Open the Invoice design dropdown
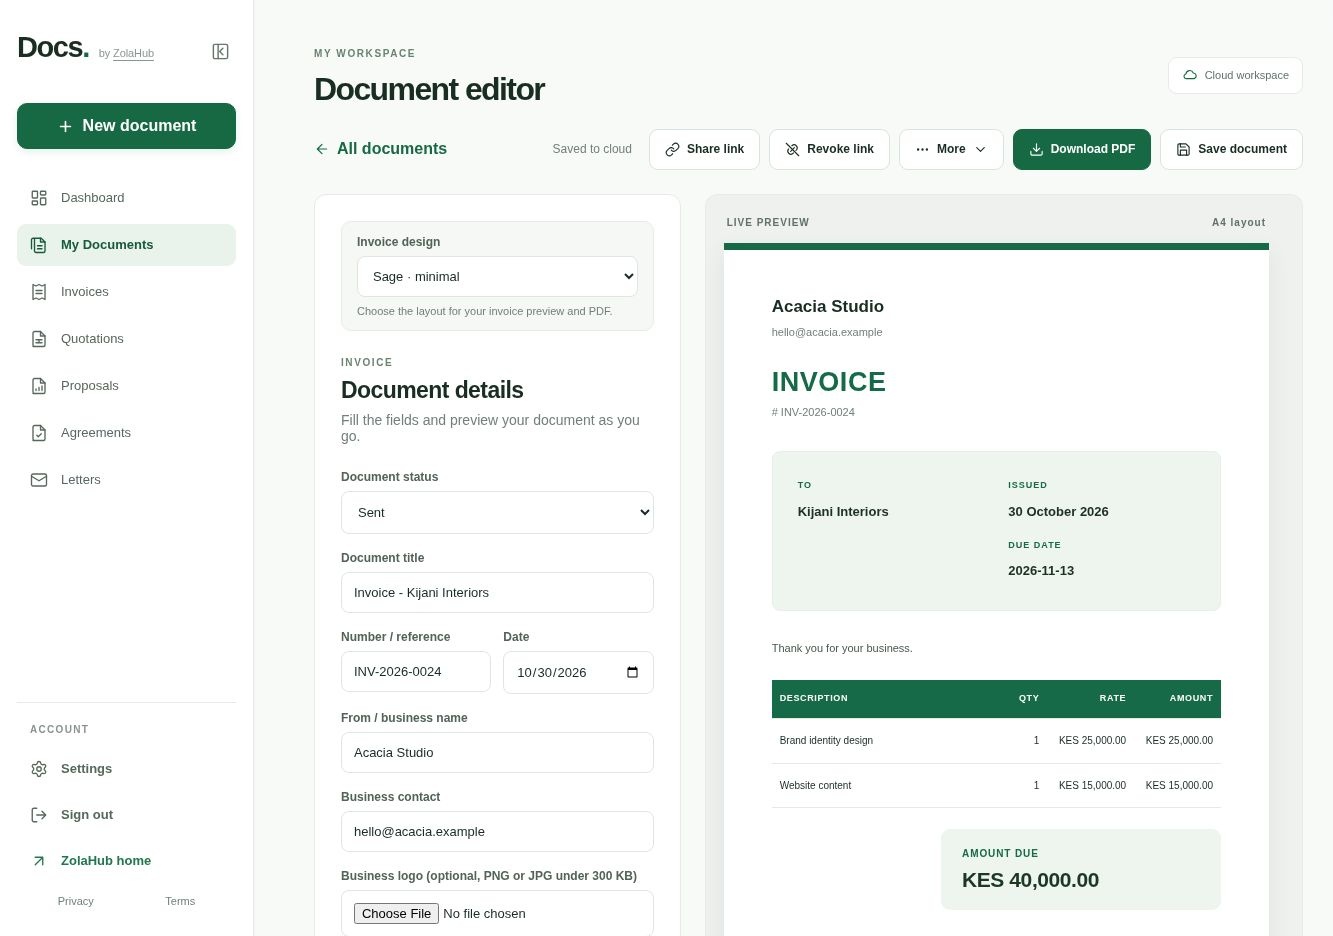Screen dimensions: 1333x936 [x=497, y=277]
